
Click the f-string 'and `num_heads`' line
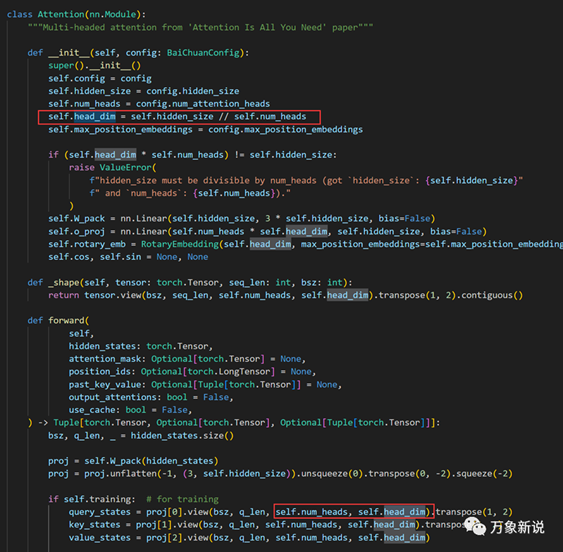point(190,193)
